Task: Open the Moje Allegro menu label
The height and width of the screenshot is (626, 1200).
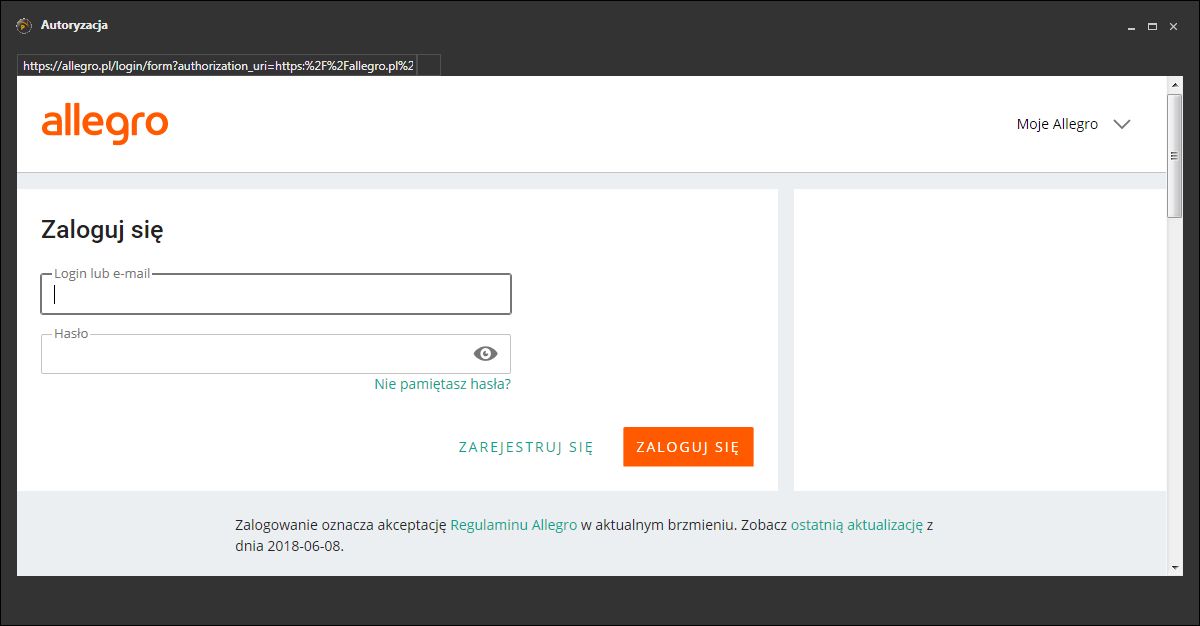Action: [x=1057, y=125]
